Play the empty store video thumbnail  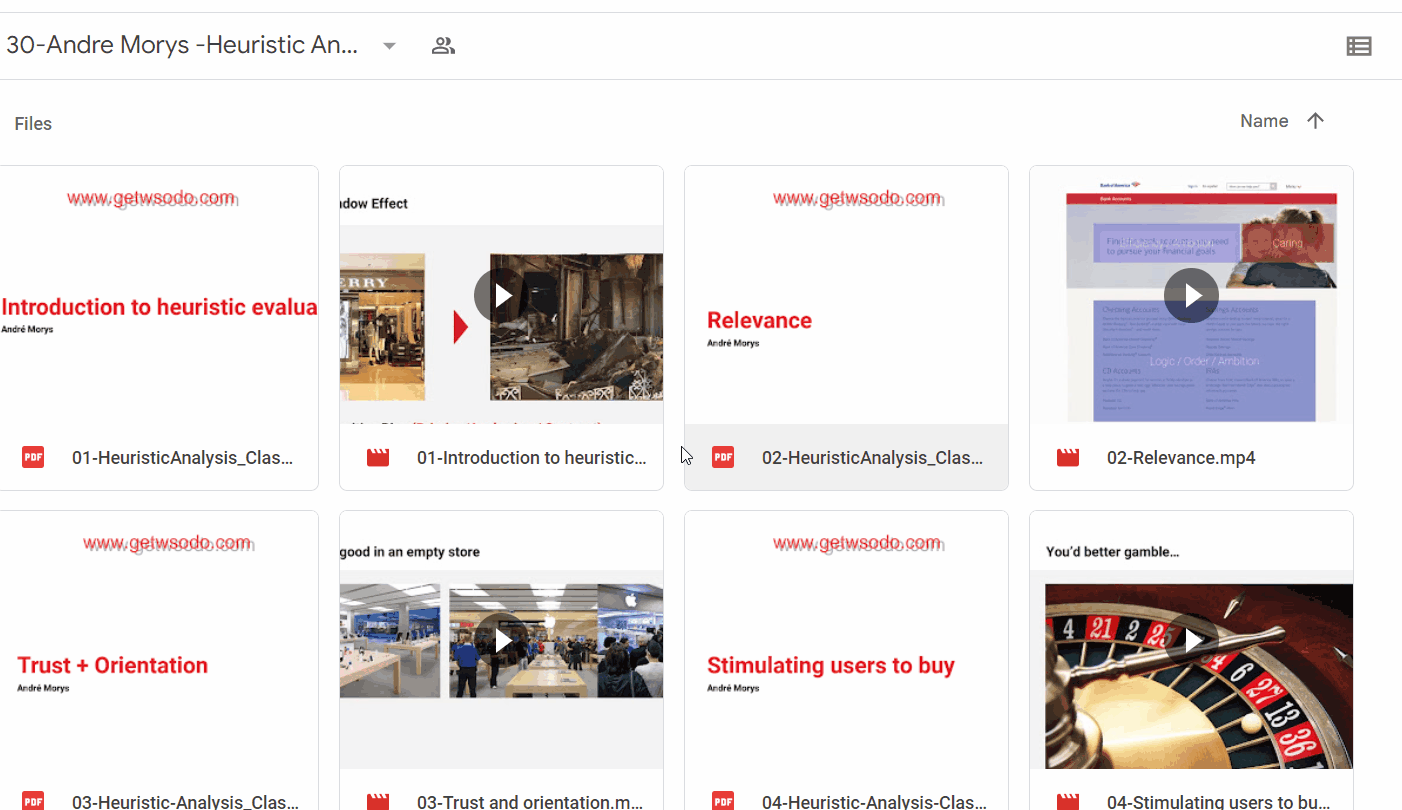pos(501,640)
